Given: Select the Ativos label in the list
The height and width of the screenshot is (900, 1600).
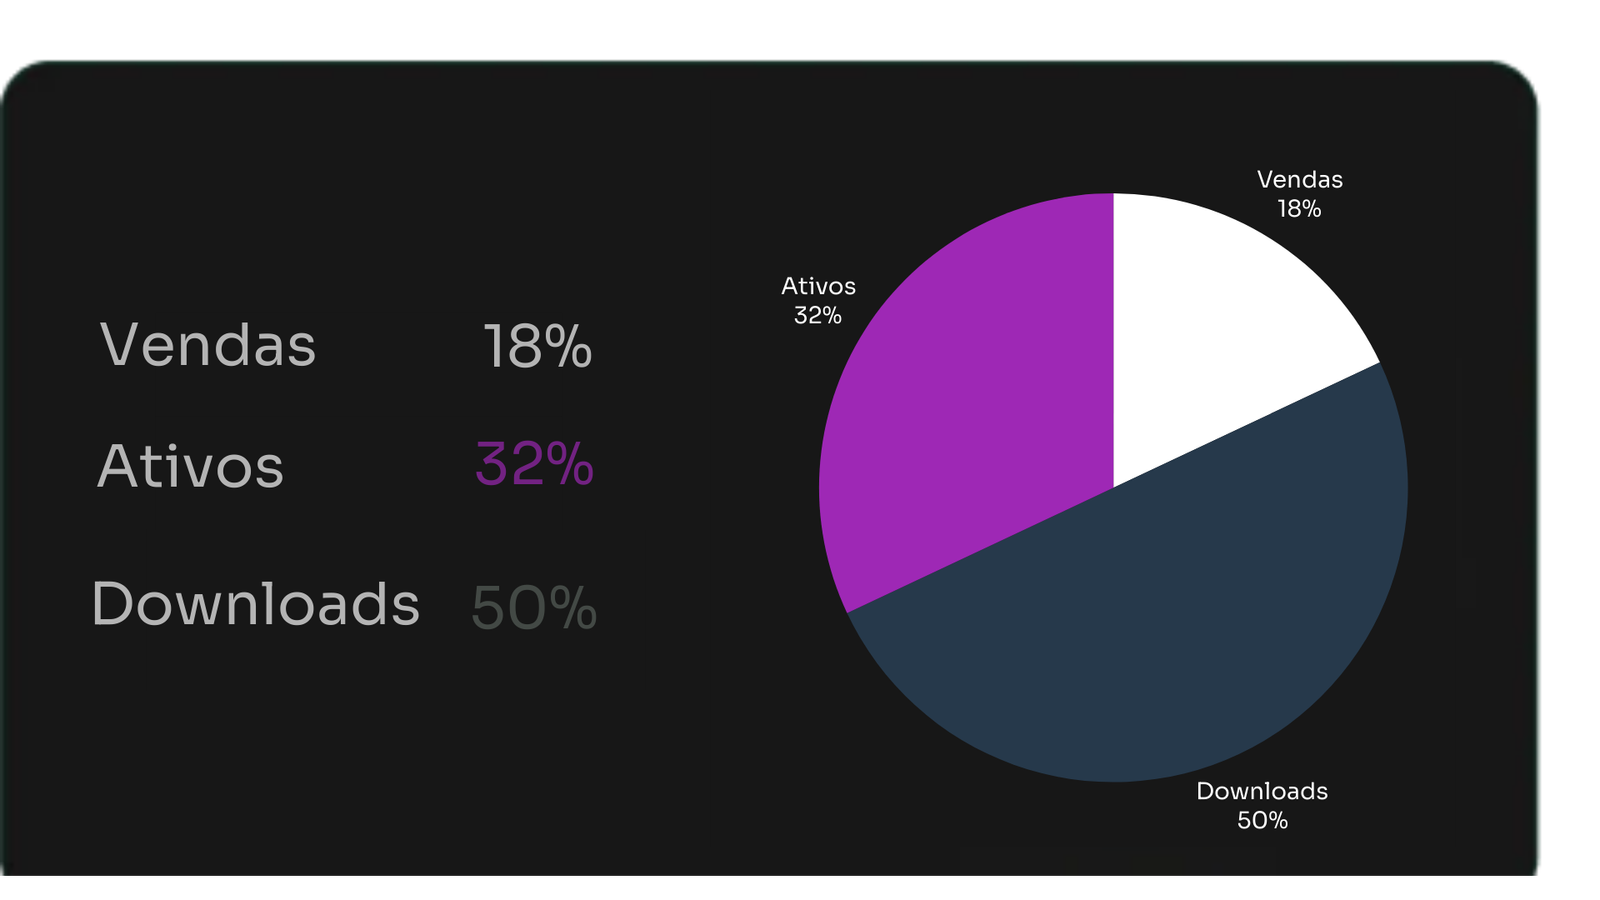Looking at the screenshot, I should point(190,466).
